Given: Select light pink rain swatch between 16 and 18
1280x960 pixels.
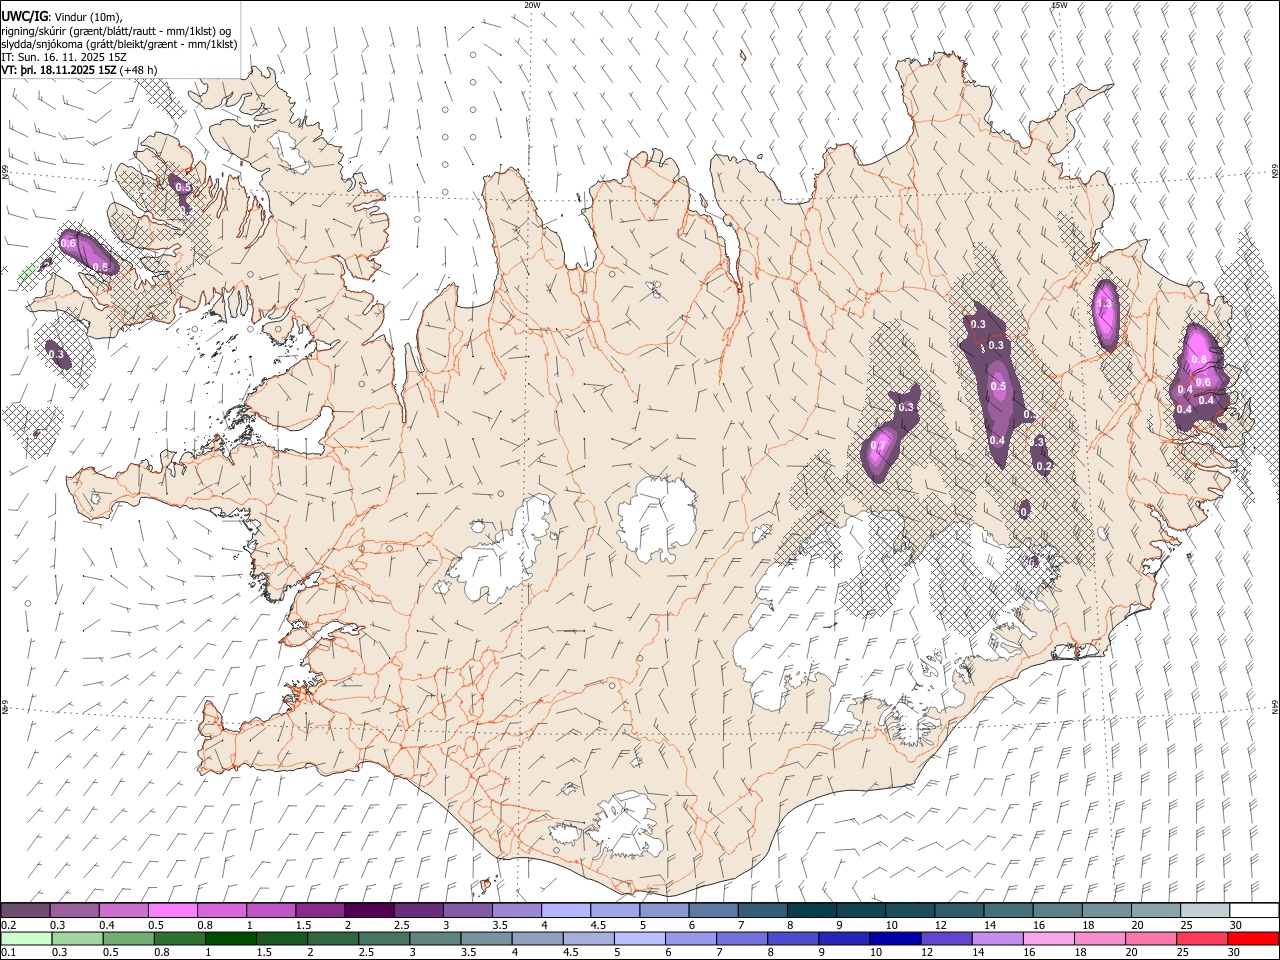Looking at the screenshot, I should (x=1048, y=938).
